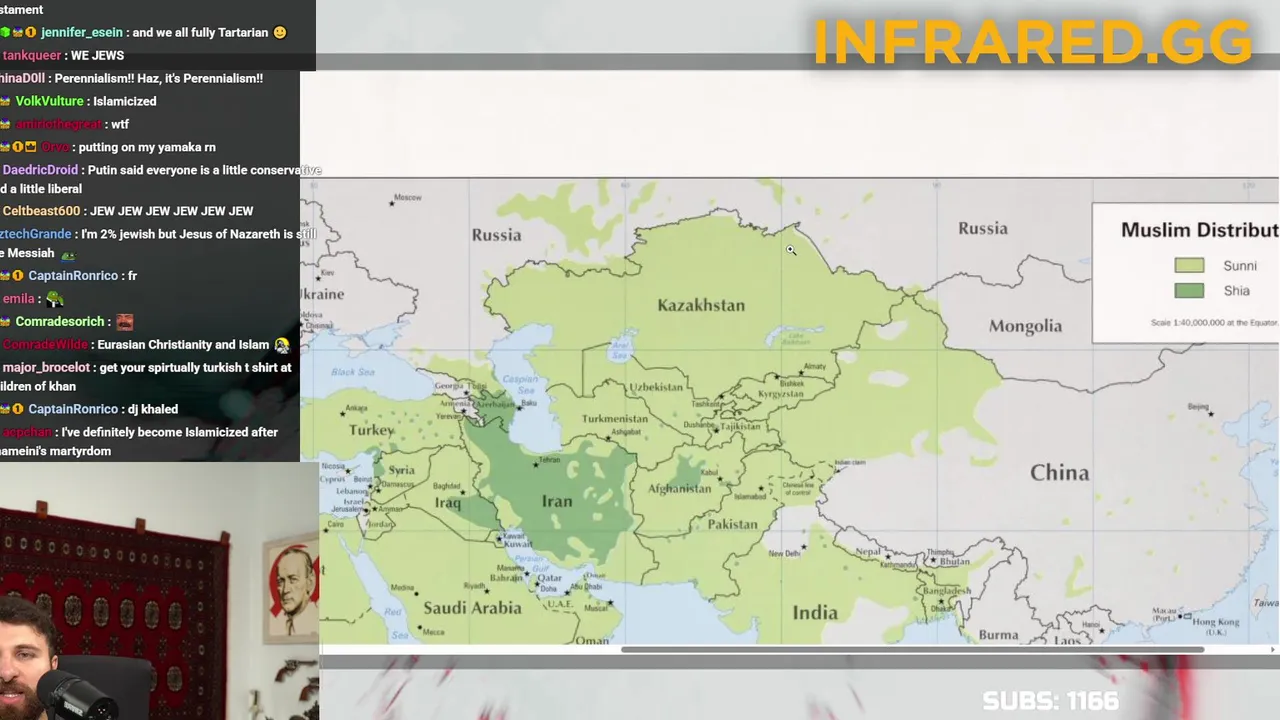Select the 'Saudi Arabia' map label
Screen dimensions: 1280x720
click(472, 608)
